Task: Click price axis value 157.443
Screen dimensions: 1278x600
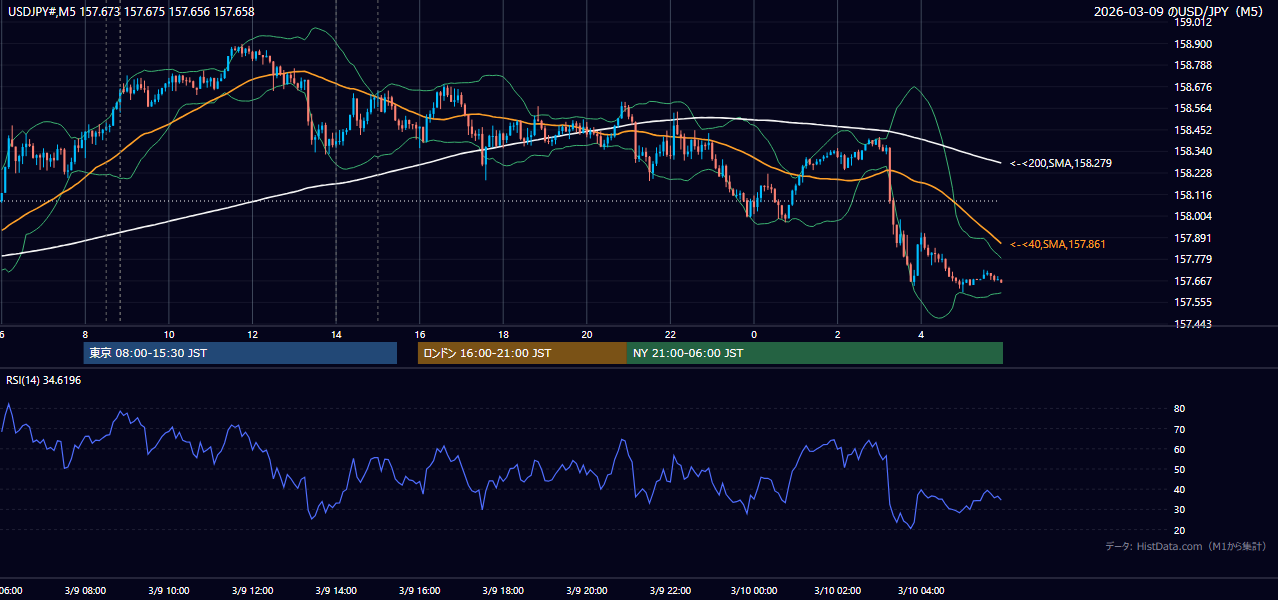Action: 1193,324
